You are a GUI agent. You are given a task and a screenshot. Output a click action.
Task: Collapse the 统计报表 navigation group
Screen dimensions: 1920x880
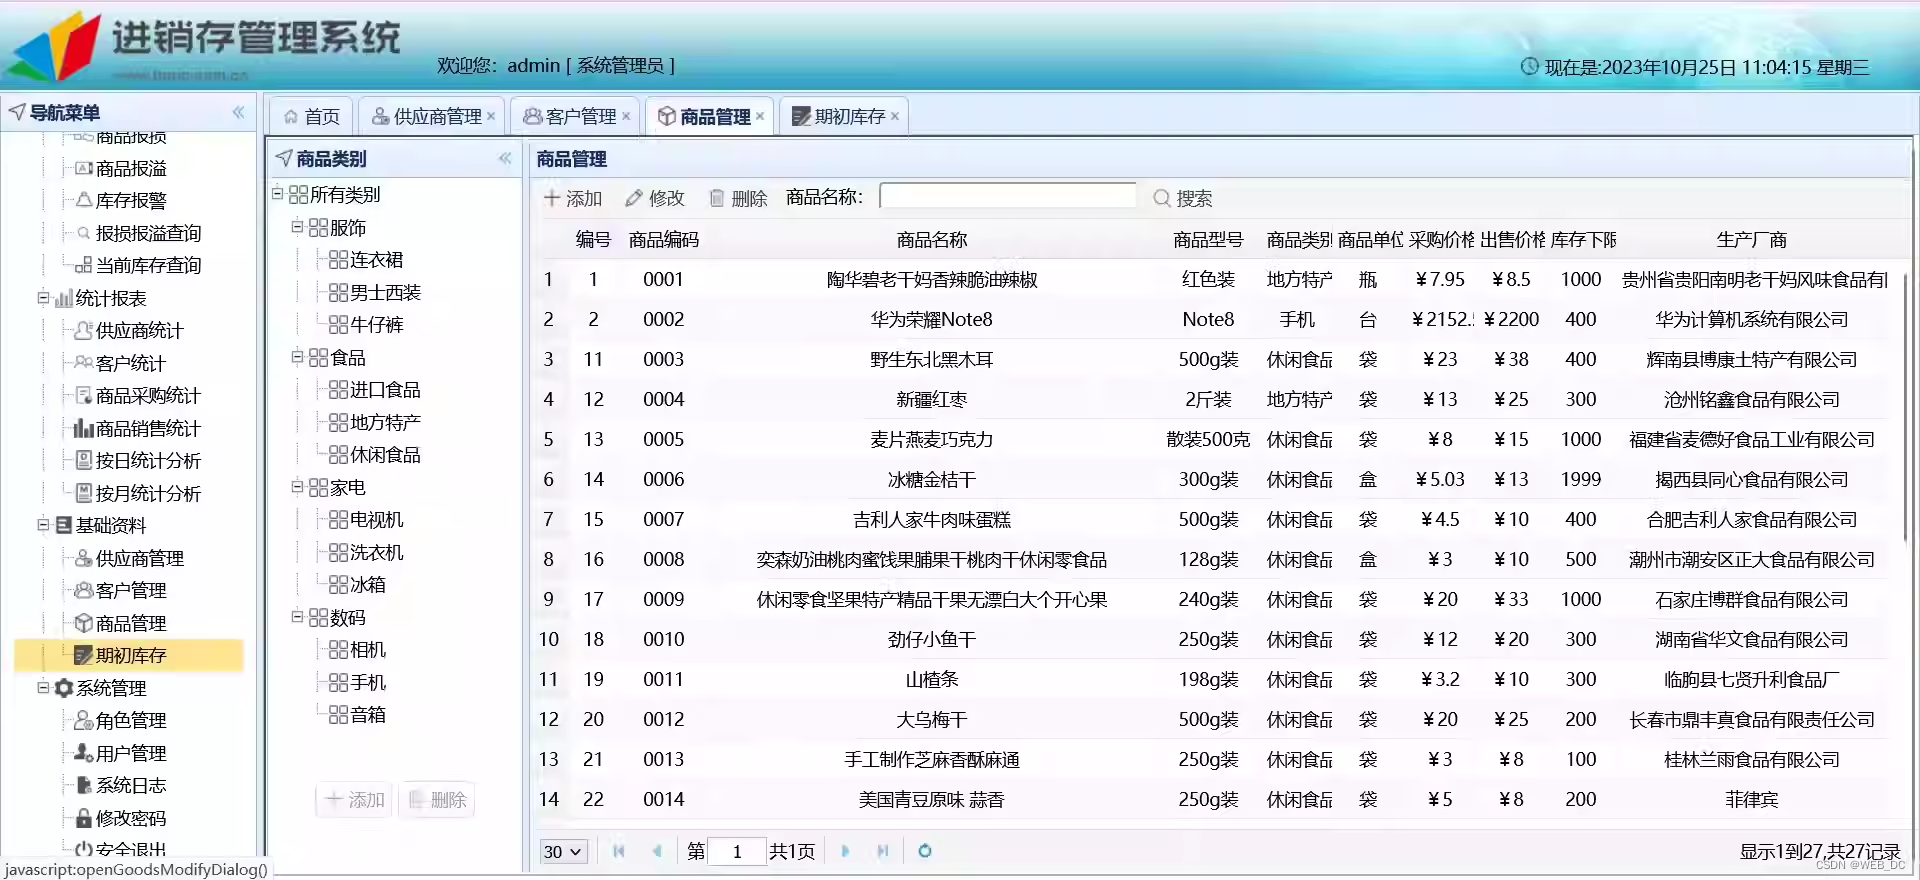point(43,298)
